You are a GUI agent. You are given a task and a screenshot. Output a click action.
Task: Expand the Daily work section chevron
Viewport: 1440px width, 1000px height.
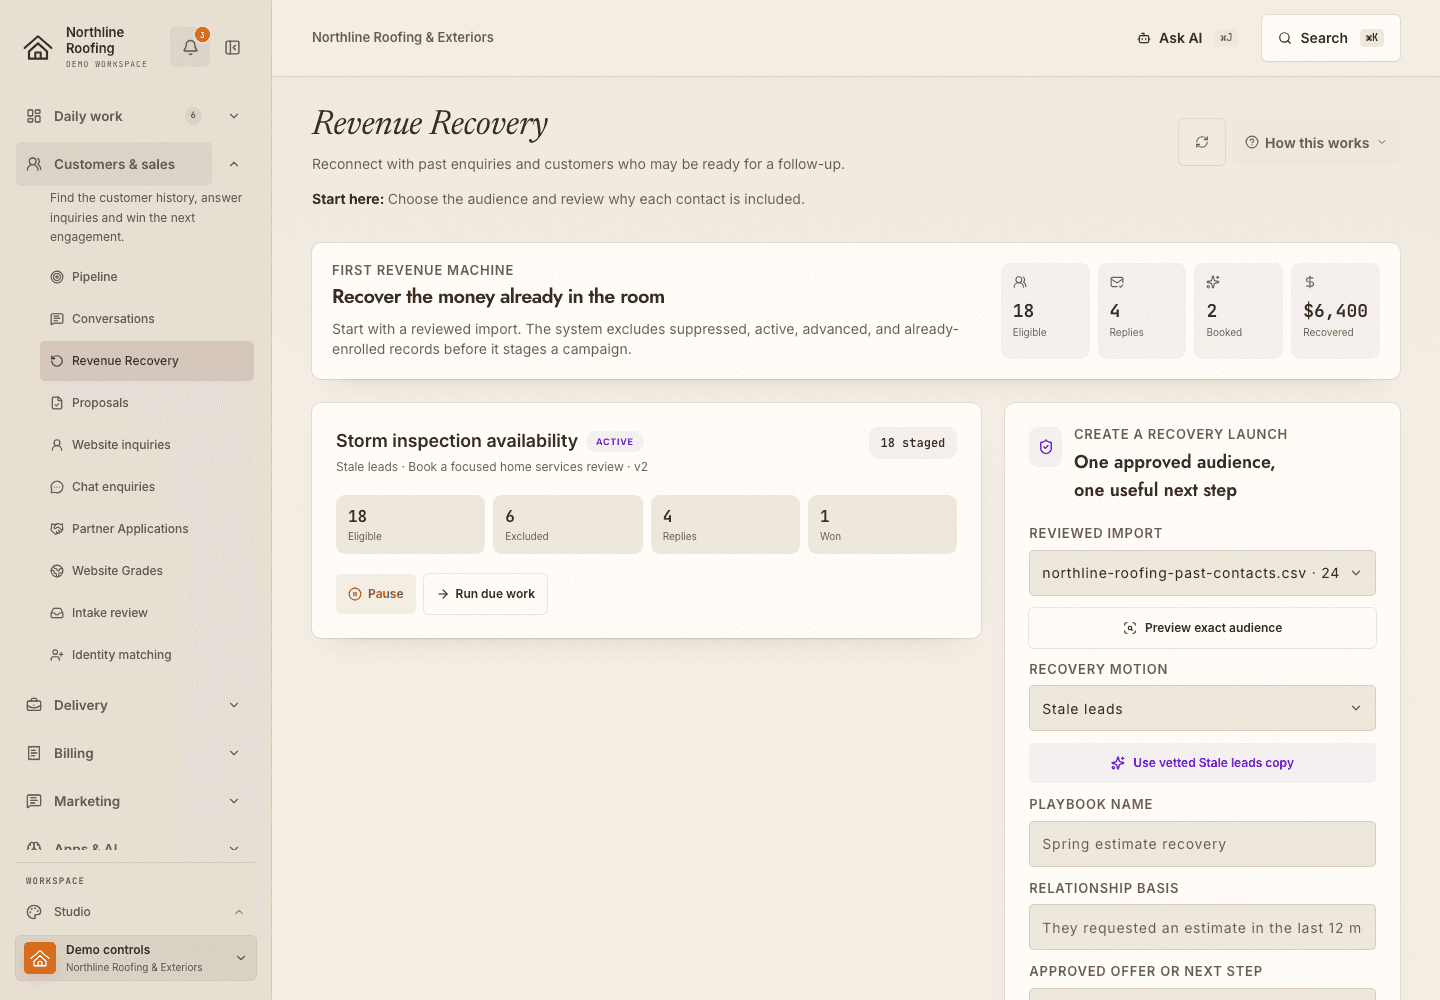(x=234, y=116)
